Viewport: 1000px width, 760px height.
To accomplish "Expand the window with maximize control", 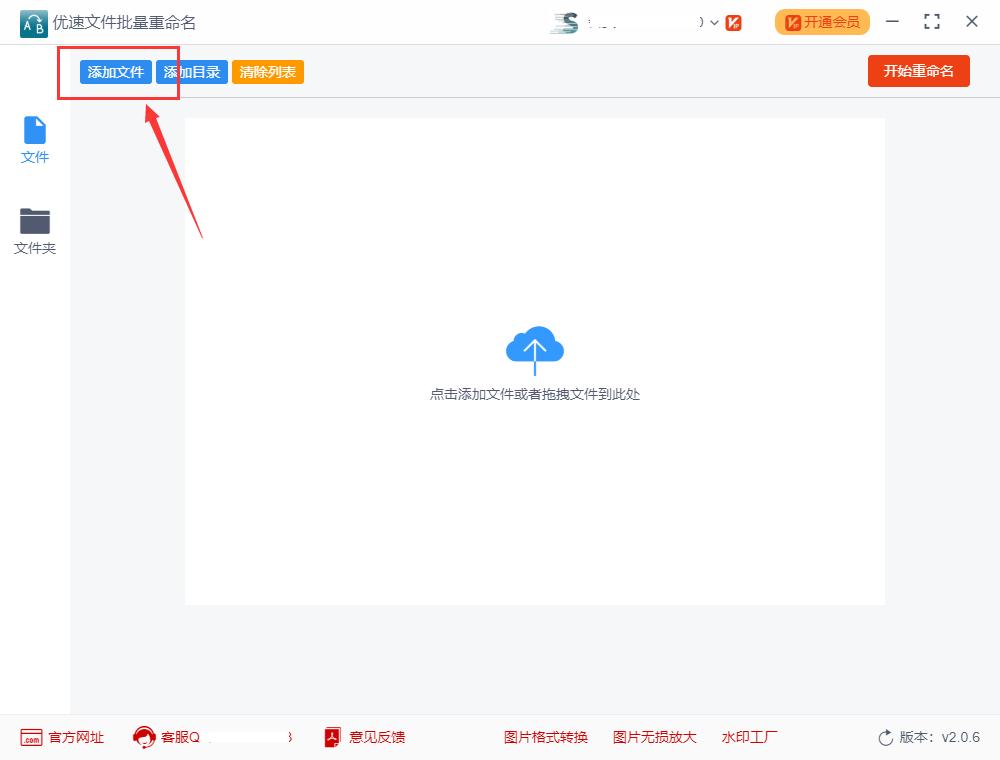I will tap(932, 21).
